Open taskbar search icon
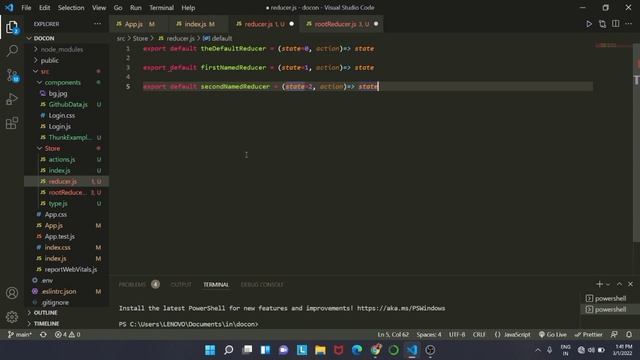The height and width of the screenshot is (360, 640). pos(229,350)
